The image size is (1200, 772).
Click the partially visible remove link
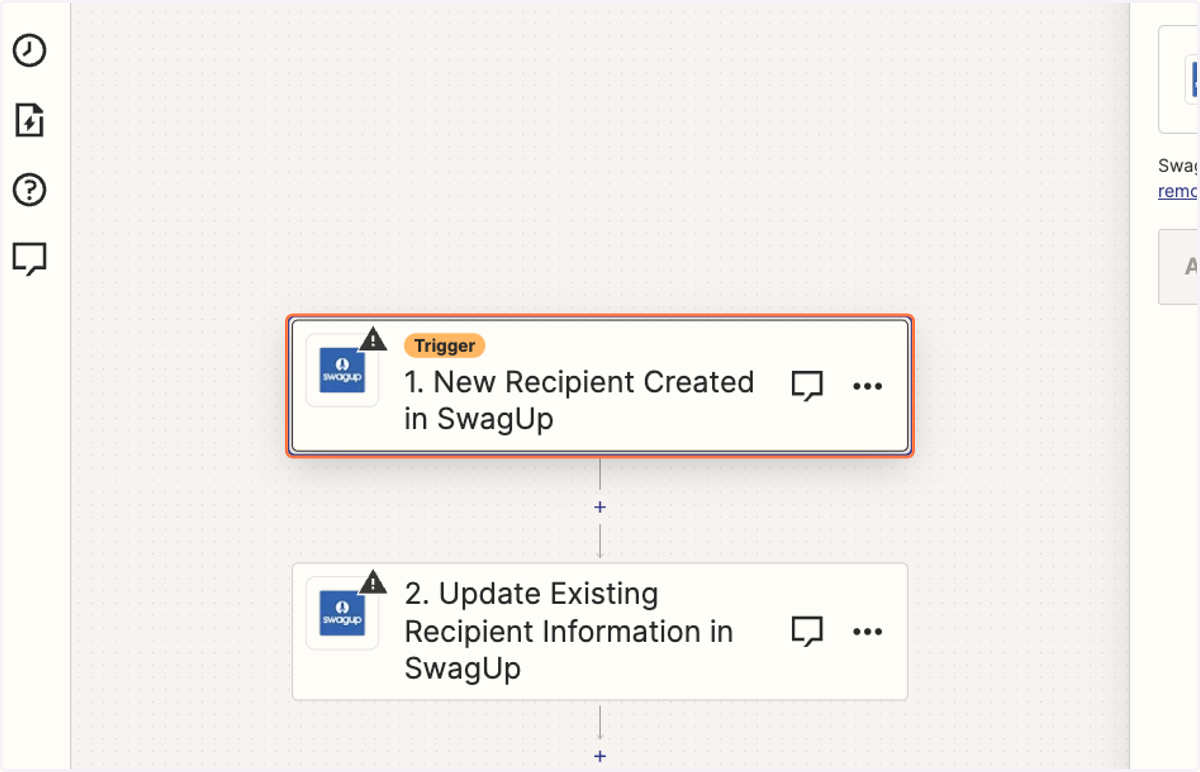click(x=1178, y=191)
